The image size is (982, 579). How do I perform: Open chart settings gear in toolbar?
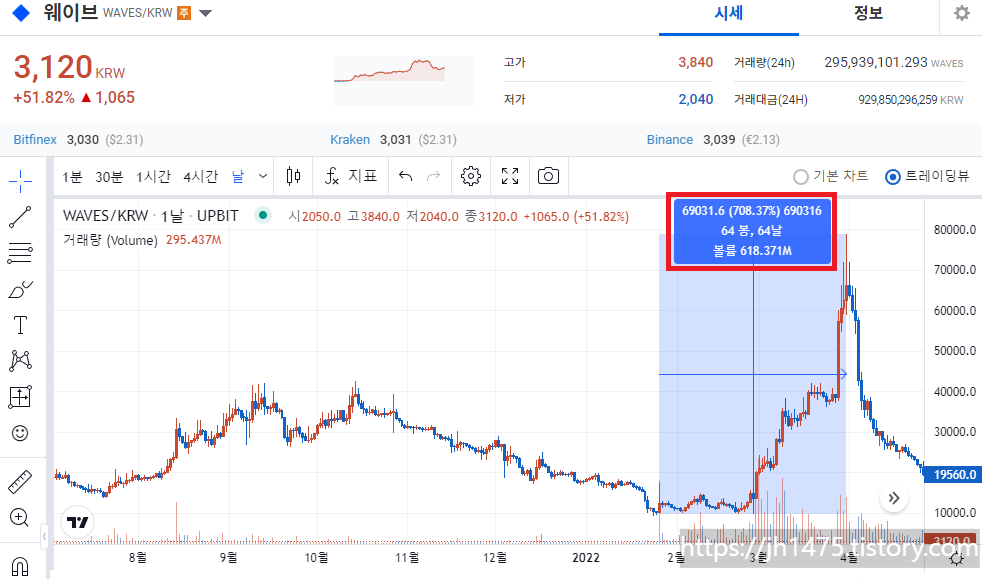(471, 177)
